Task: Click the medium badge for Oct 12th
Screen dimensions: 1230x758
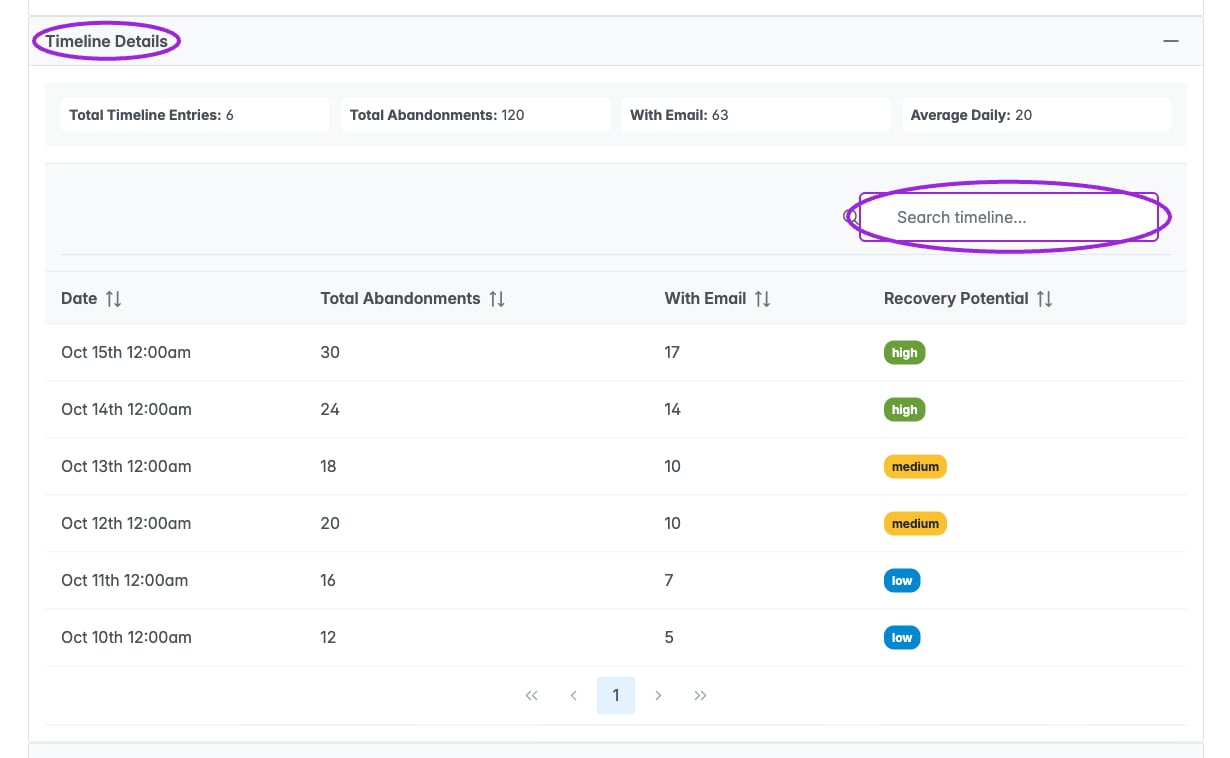Action: click(915, 523)
